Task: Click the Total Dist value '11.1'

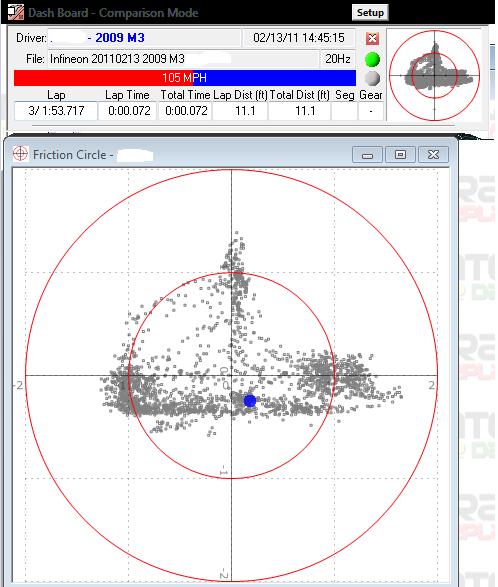Action: pyautogui.click(x=300, y=111)
